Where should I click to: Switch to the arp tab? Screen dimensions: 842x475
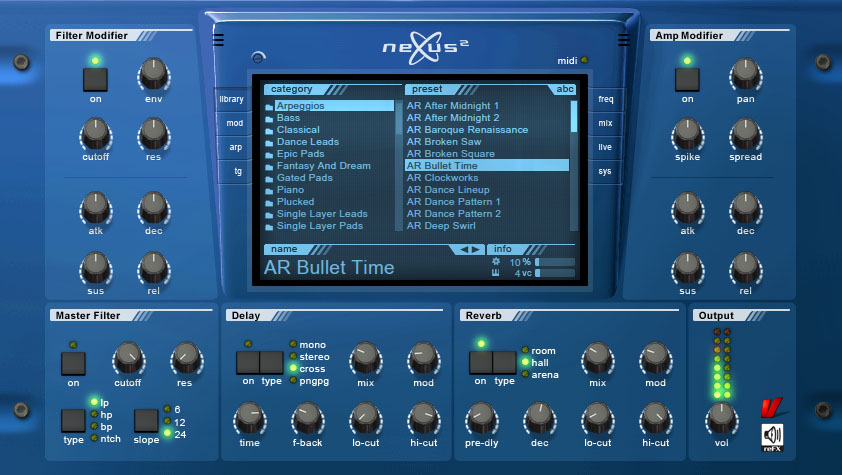(234, 148)
